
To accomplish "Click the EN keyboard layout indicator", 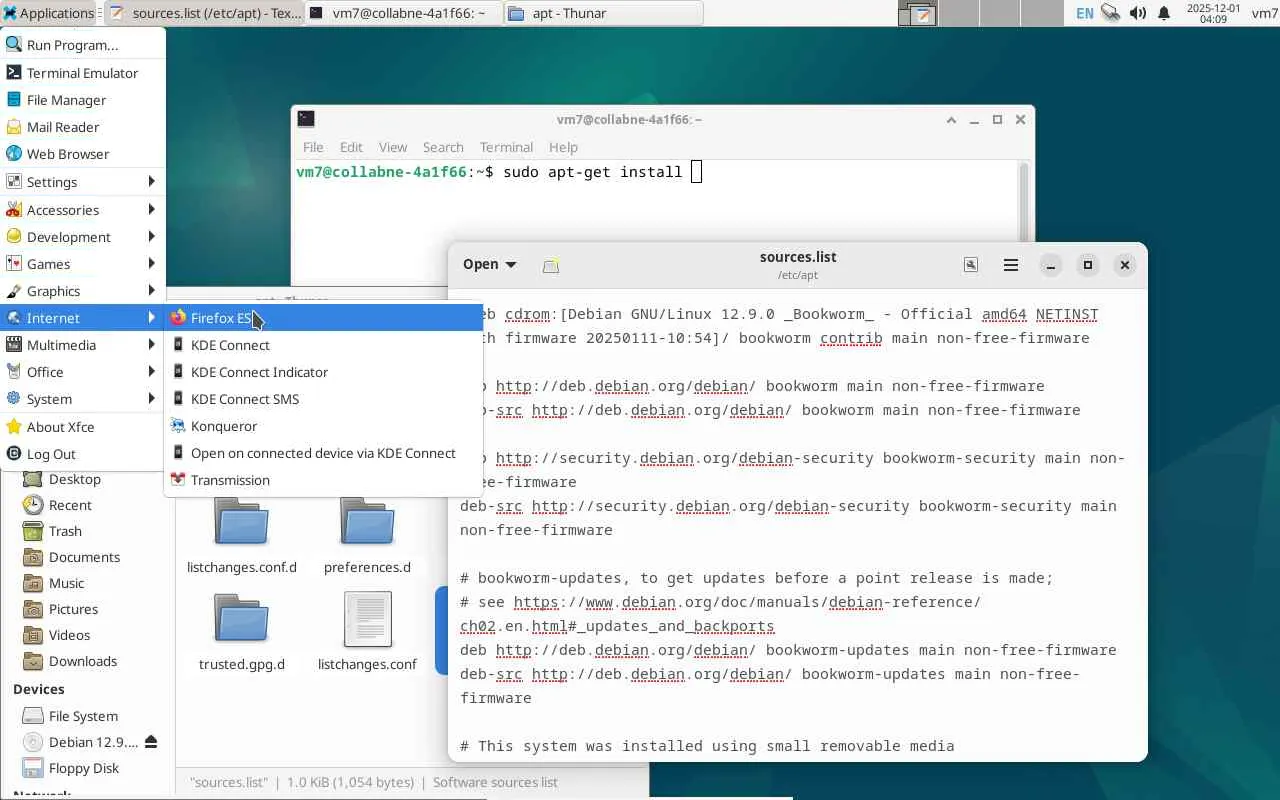I will click(x=1085, y=13).
